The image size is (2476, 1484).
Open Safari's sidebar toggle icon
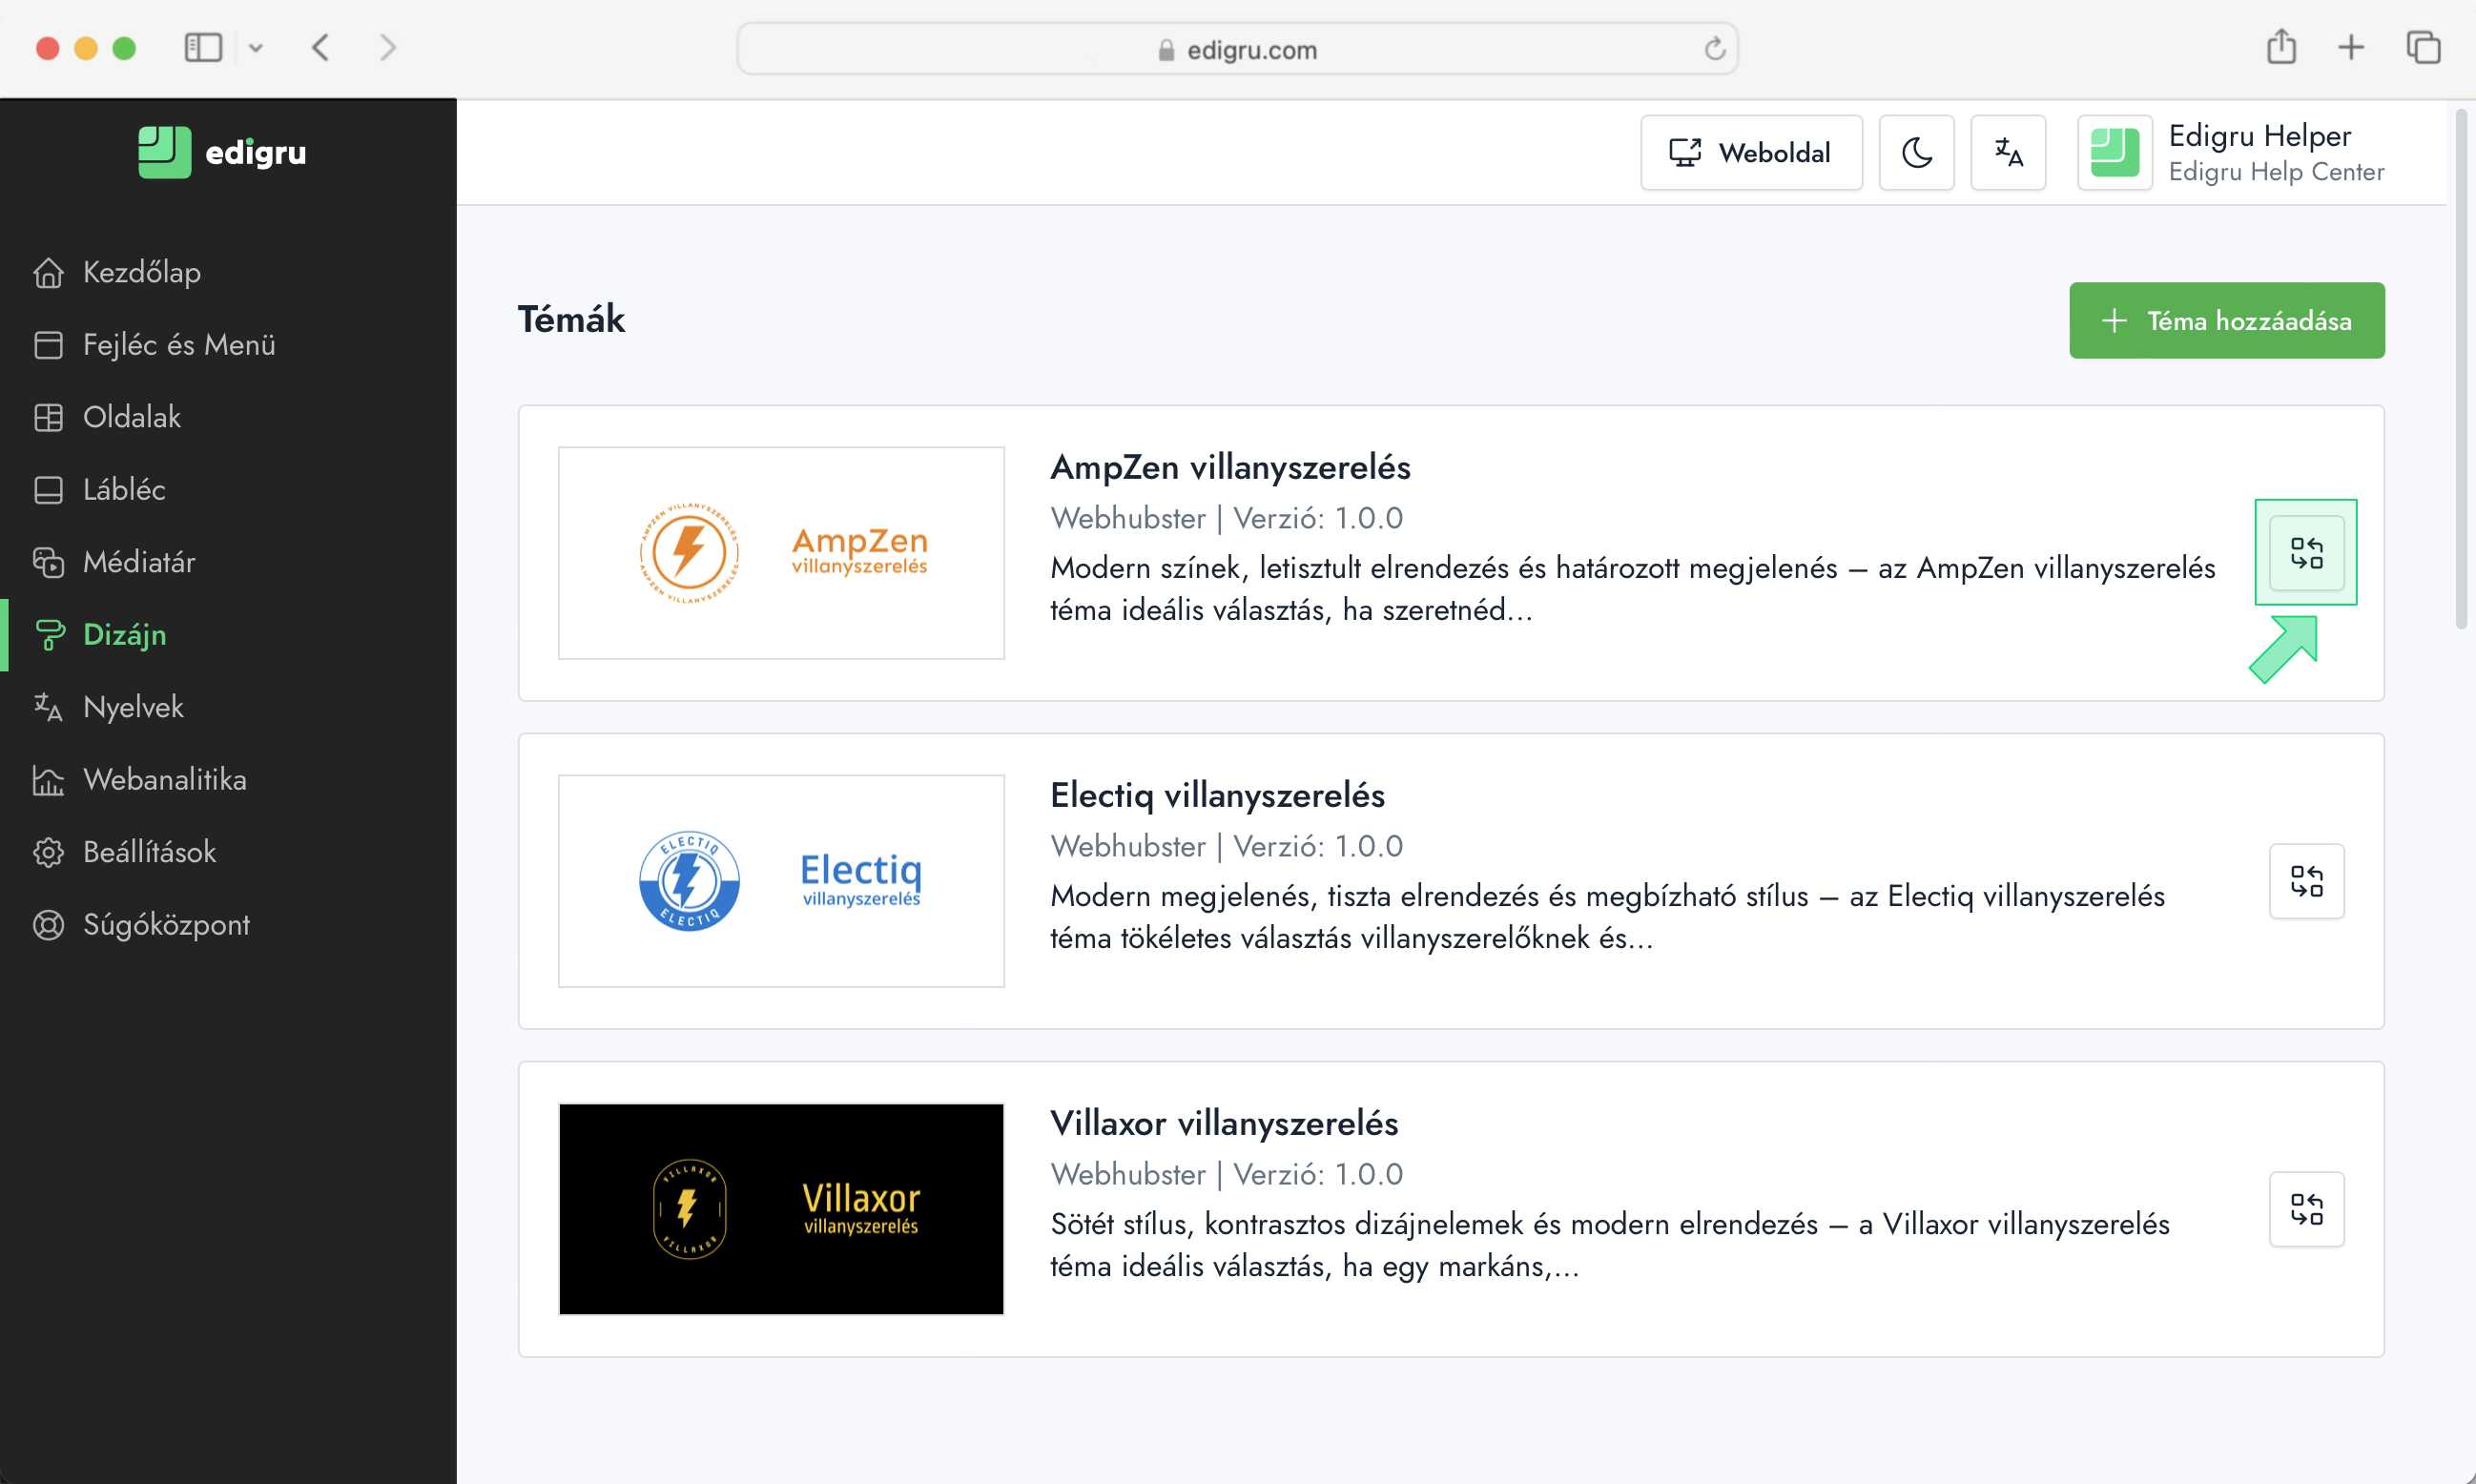pyautogui.click(x=203, y=47)
